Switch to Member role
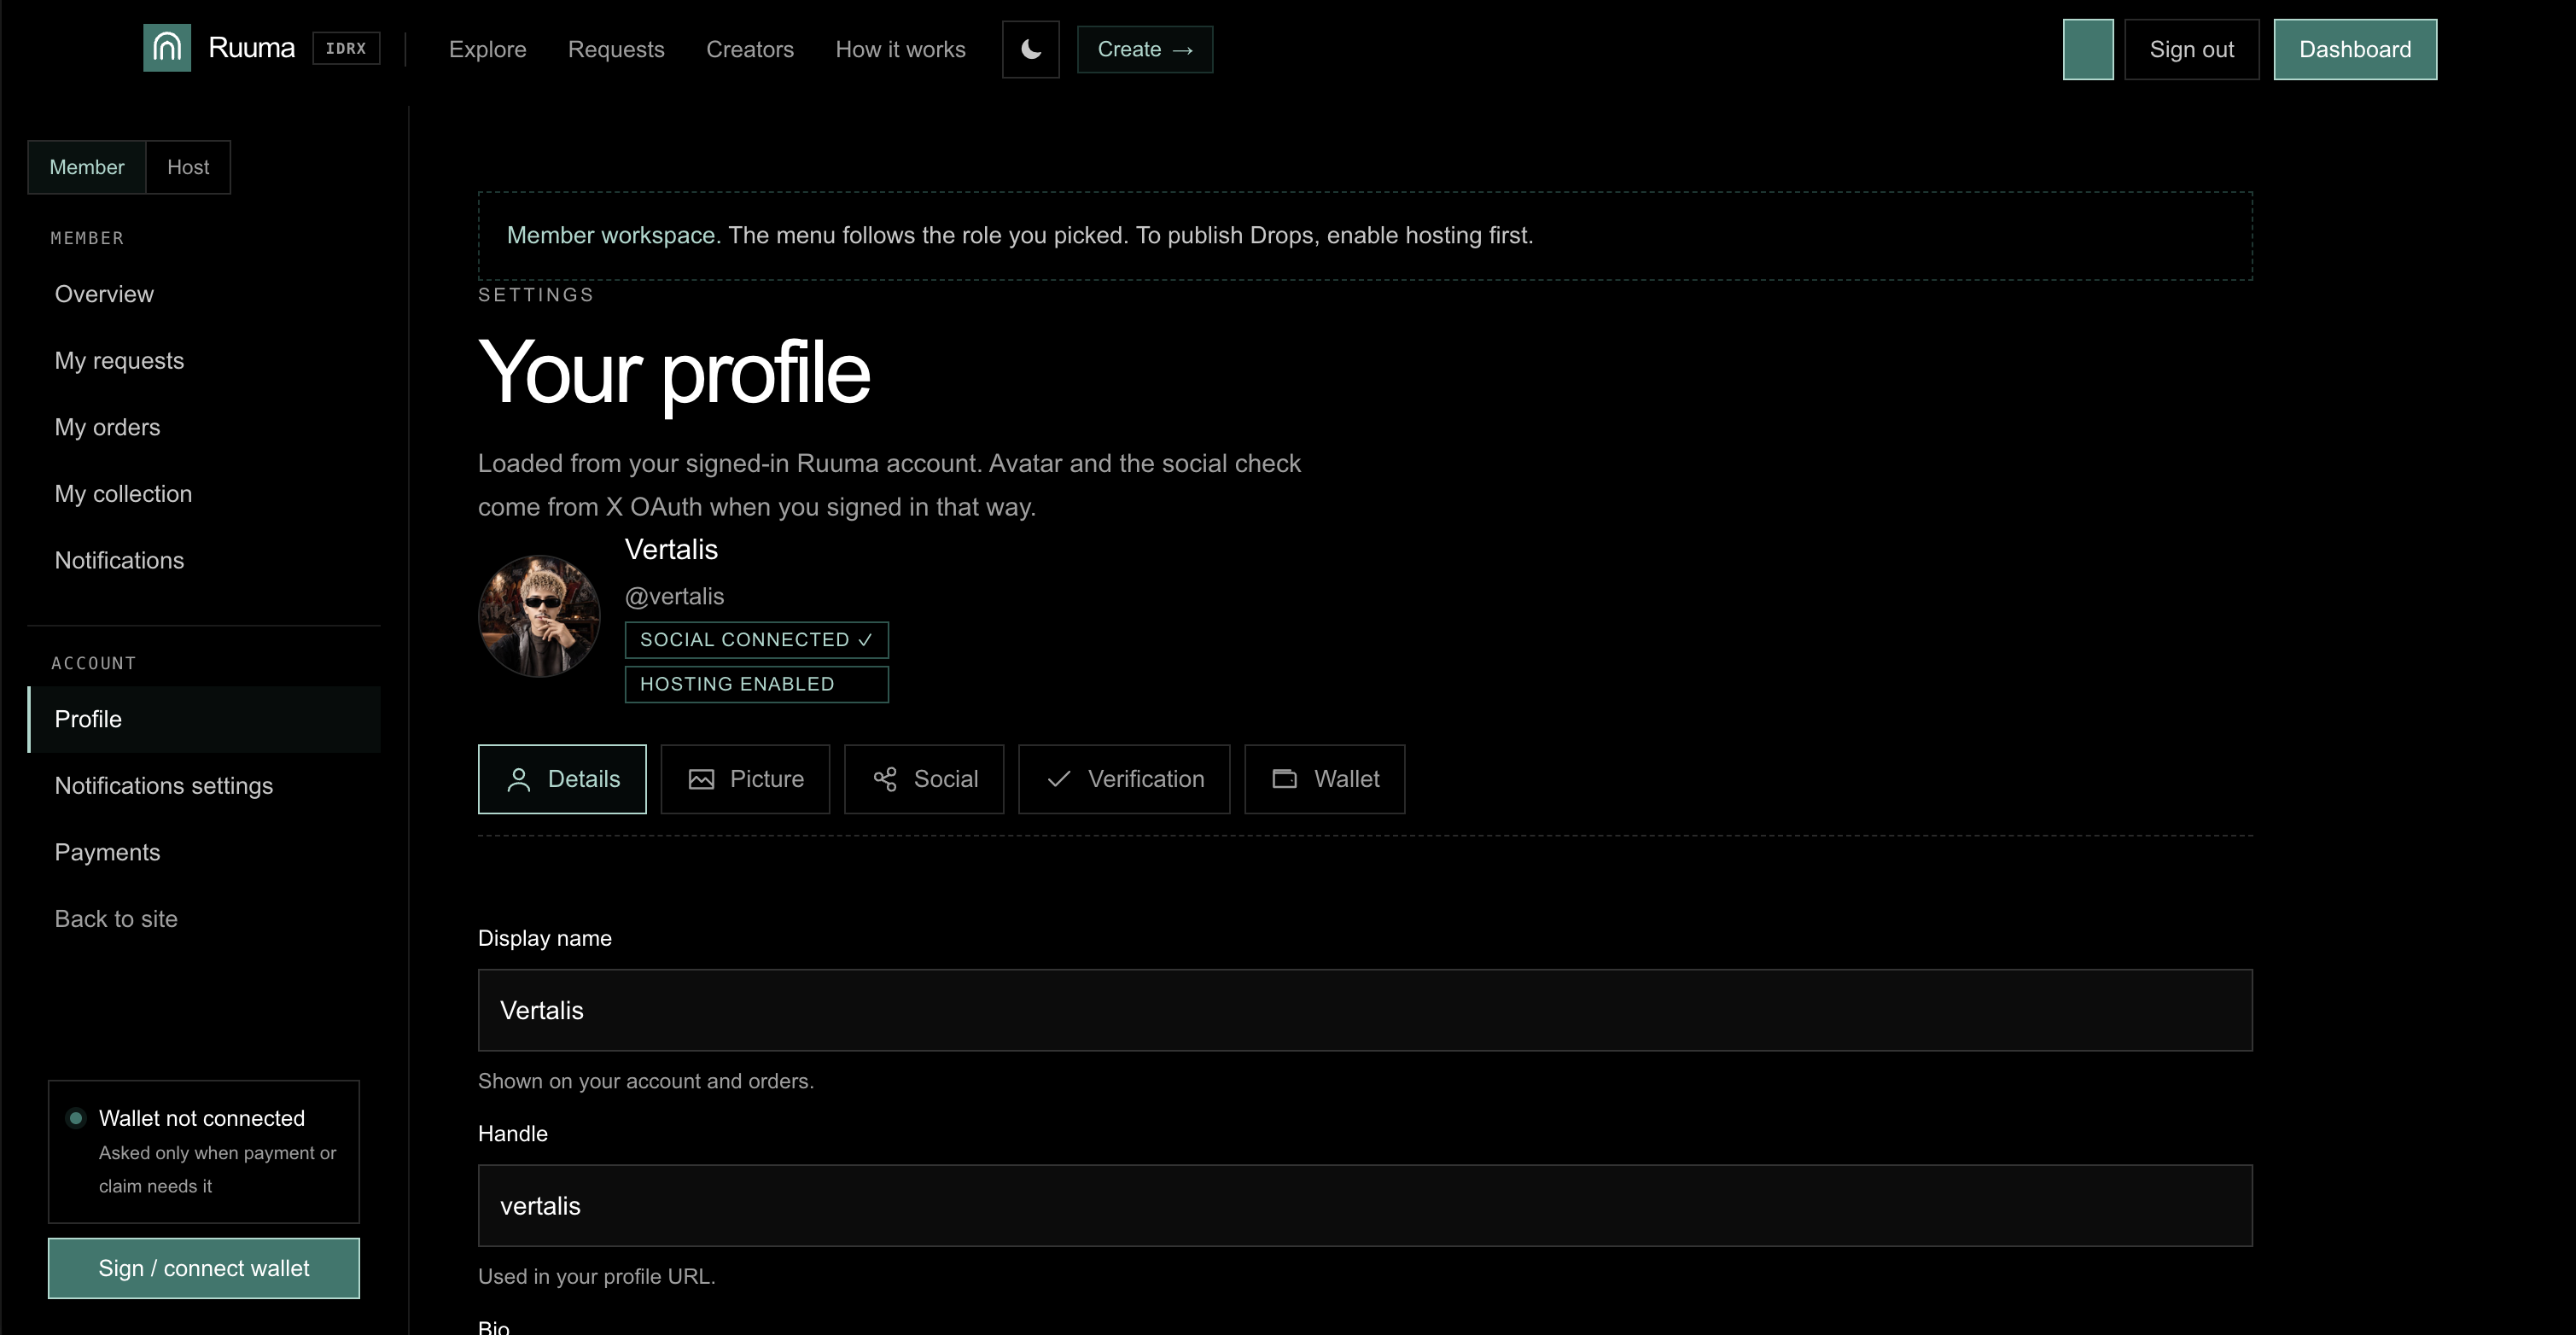Screen dimensions: 2576x1335 pos(87,167)
